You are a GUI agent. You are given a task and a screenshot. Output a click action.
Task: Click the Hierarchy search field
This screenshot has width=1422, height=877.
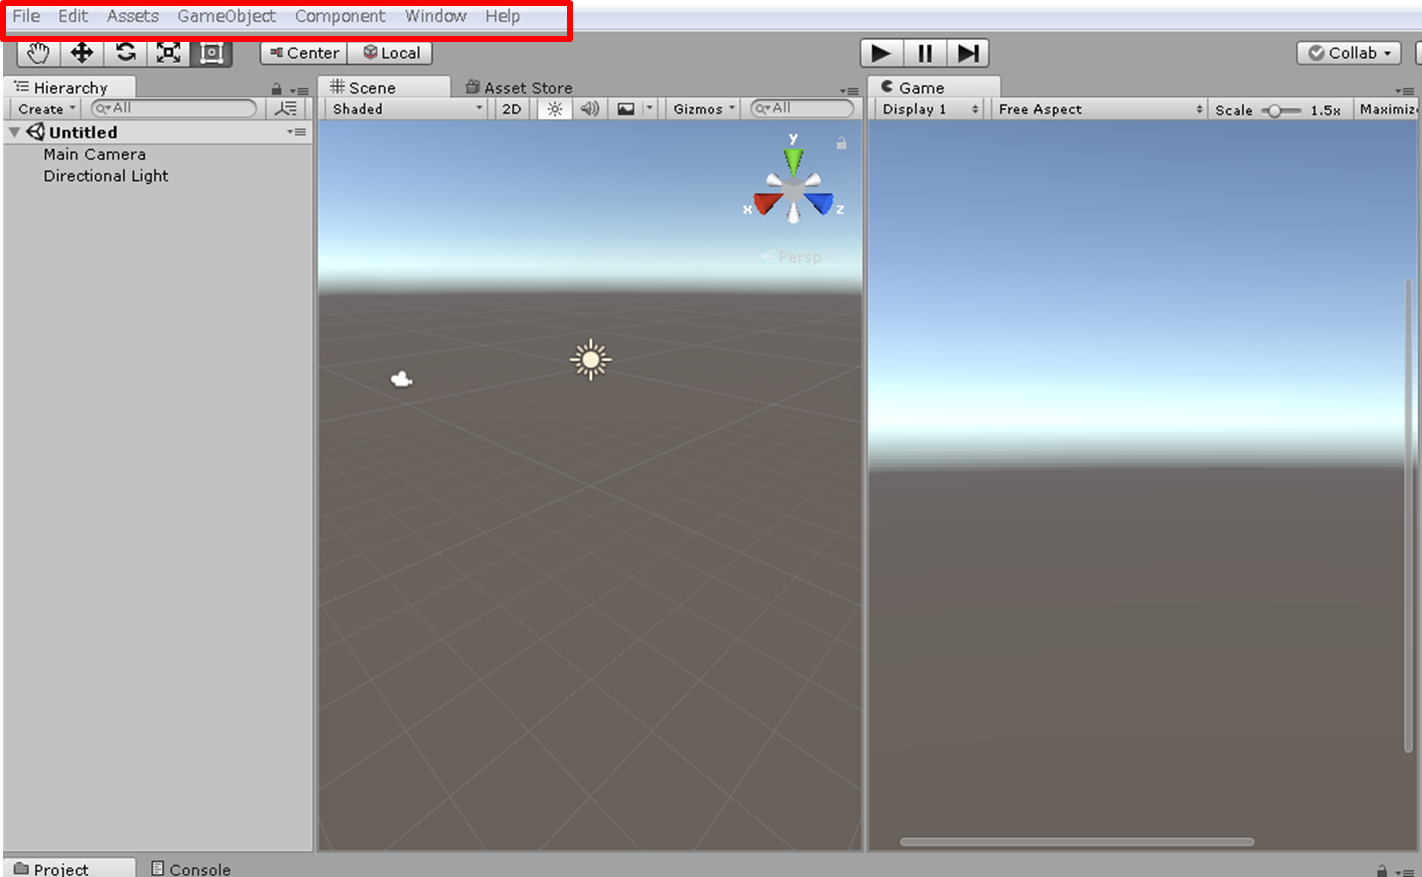click(174, 108)
